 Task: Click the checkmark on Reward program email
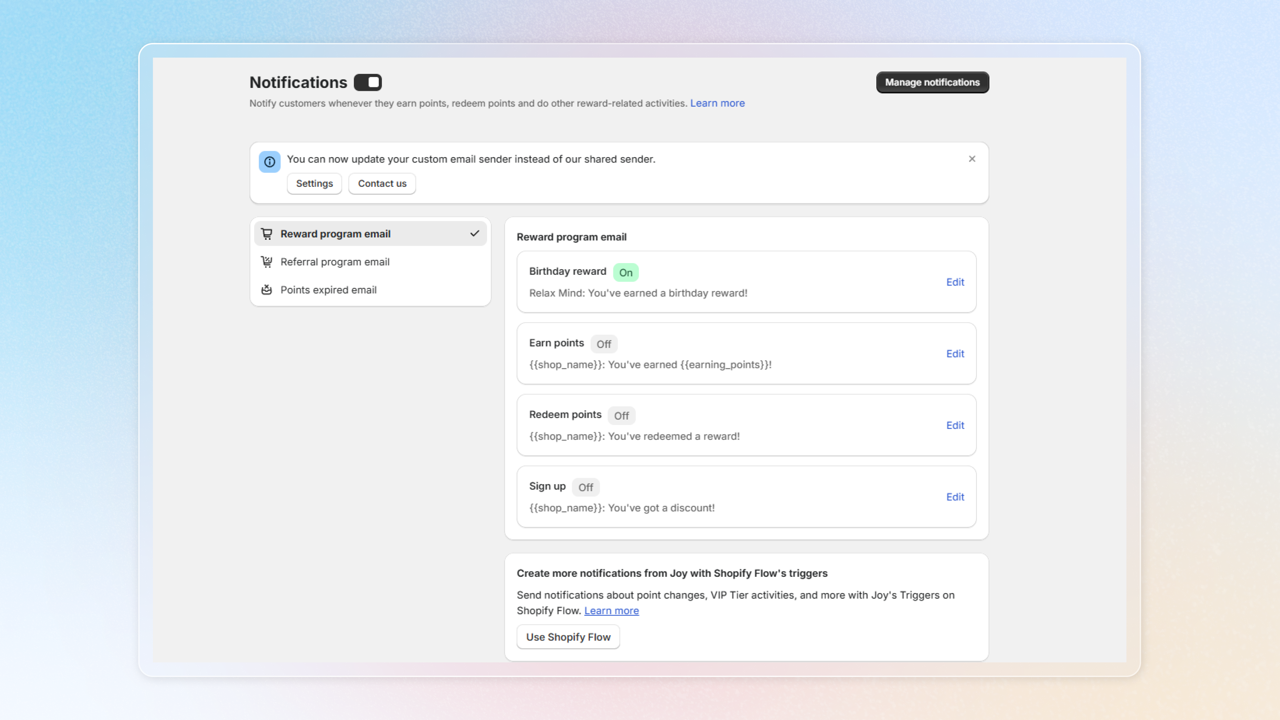[x=475, y=234]
